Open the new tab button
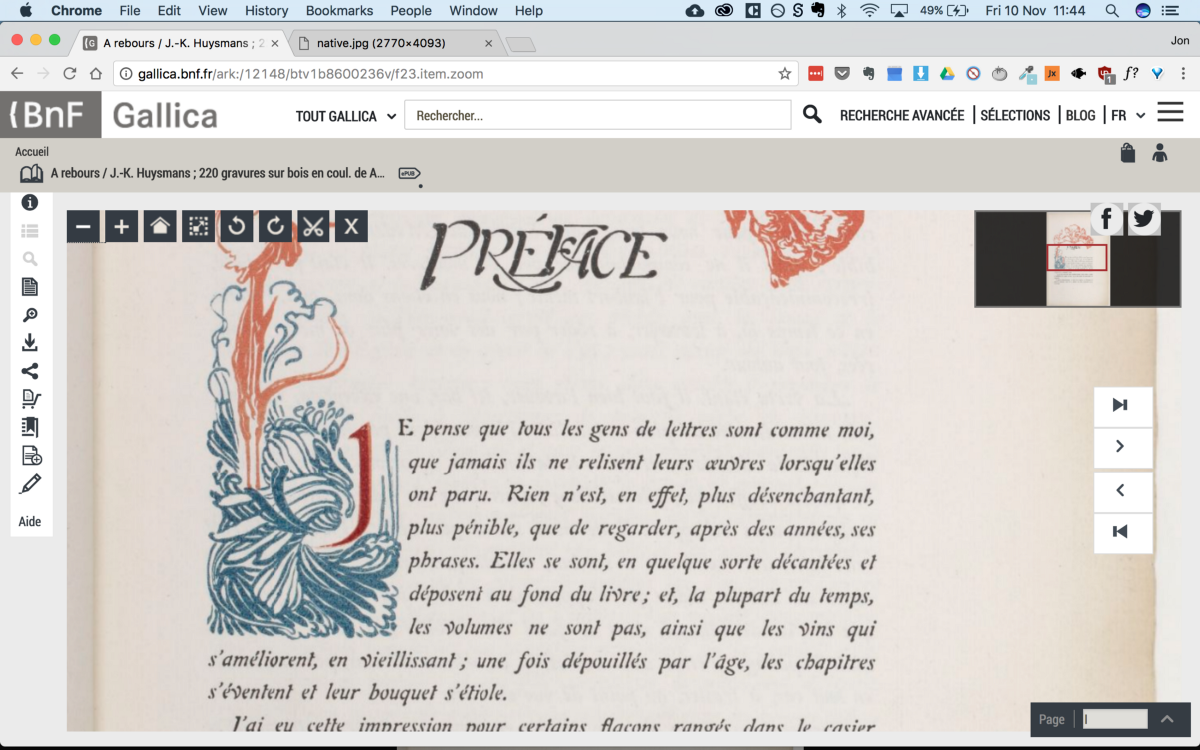The width and height of the screenshot is (1200, 750). click(521, 44)
